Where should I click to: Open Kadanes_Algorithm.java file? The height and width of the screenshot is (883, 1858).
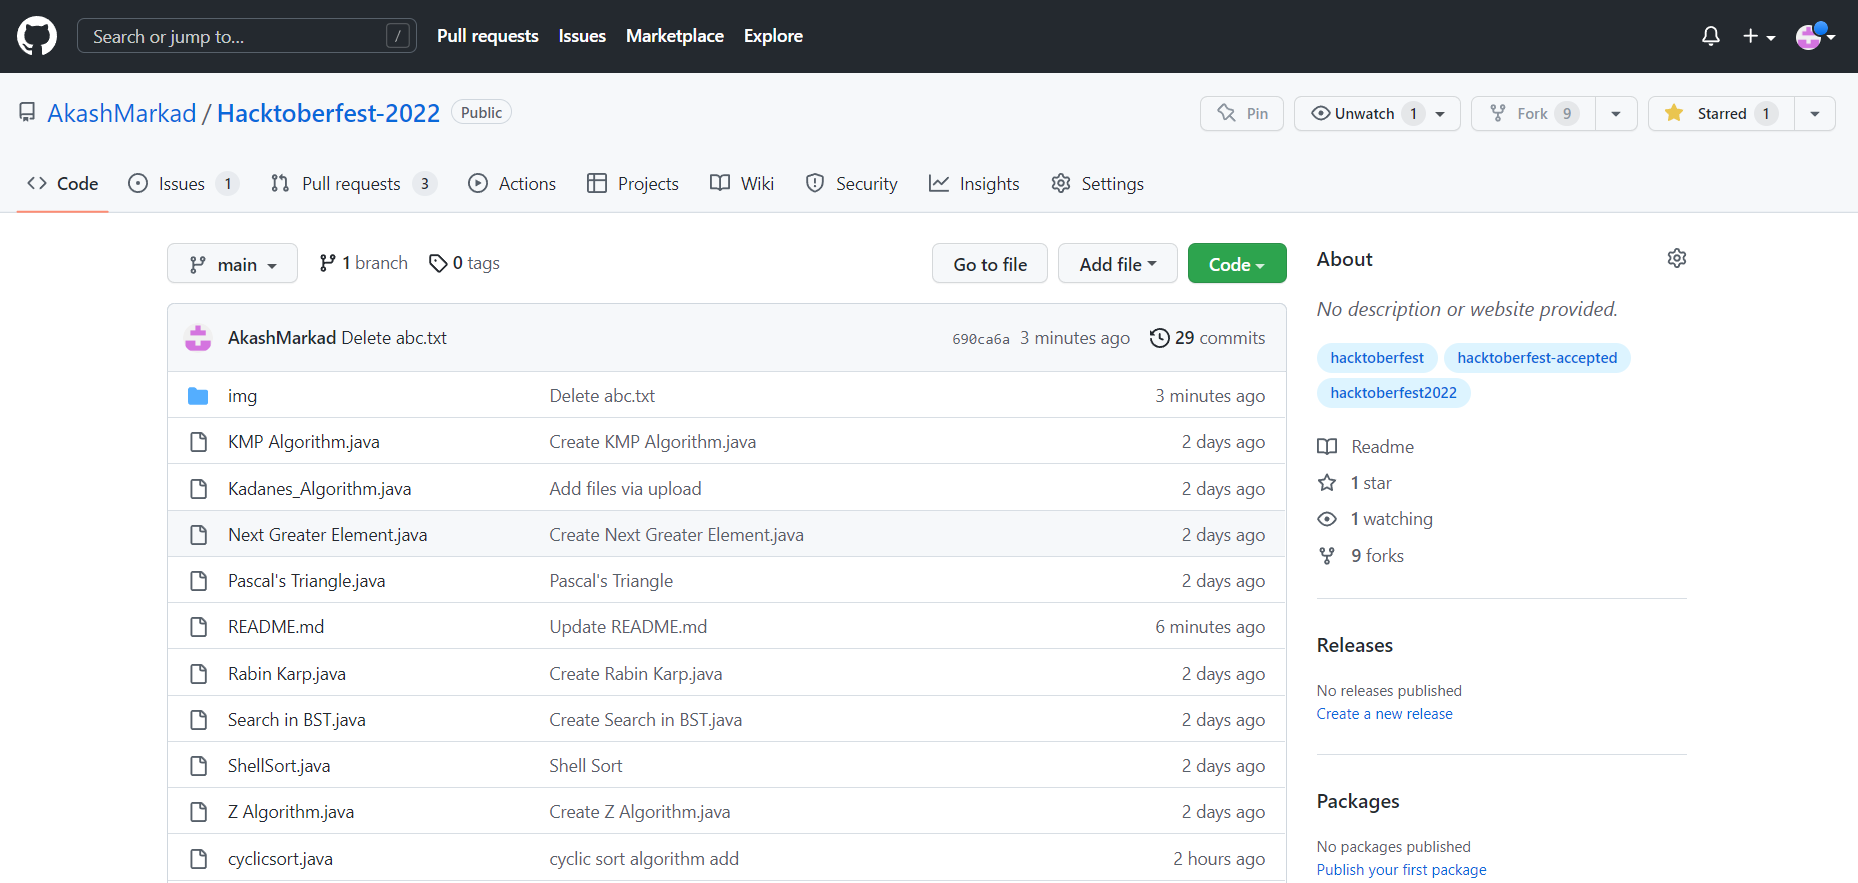click(319, 489)
